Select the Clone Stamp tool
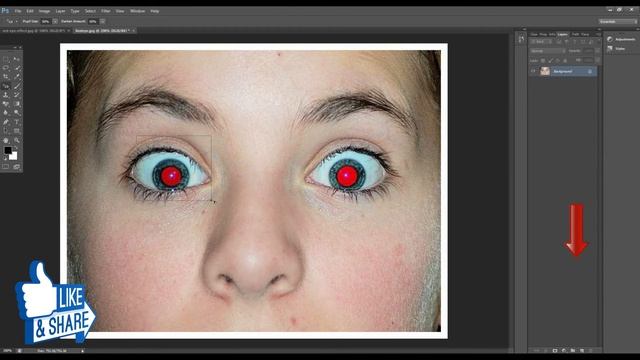The width and height of the screenshot is (640, 360). [6, 95]
